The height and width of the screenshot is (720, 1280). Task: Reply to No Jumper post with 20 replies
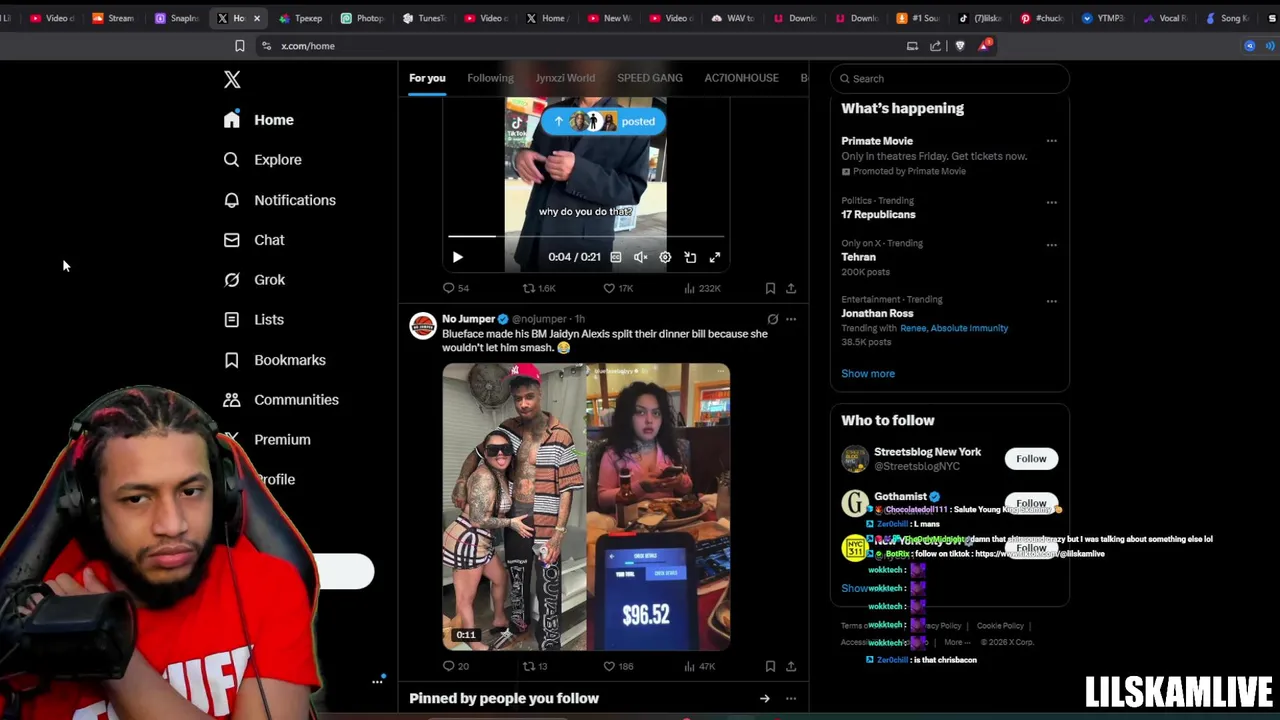tap(456, 666)
